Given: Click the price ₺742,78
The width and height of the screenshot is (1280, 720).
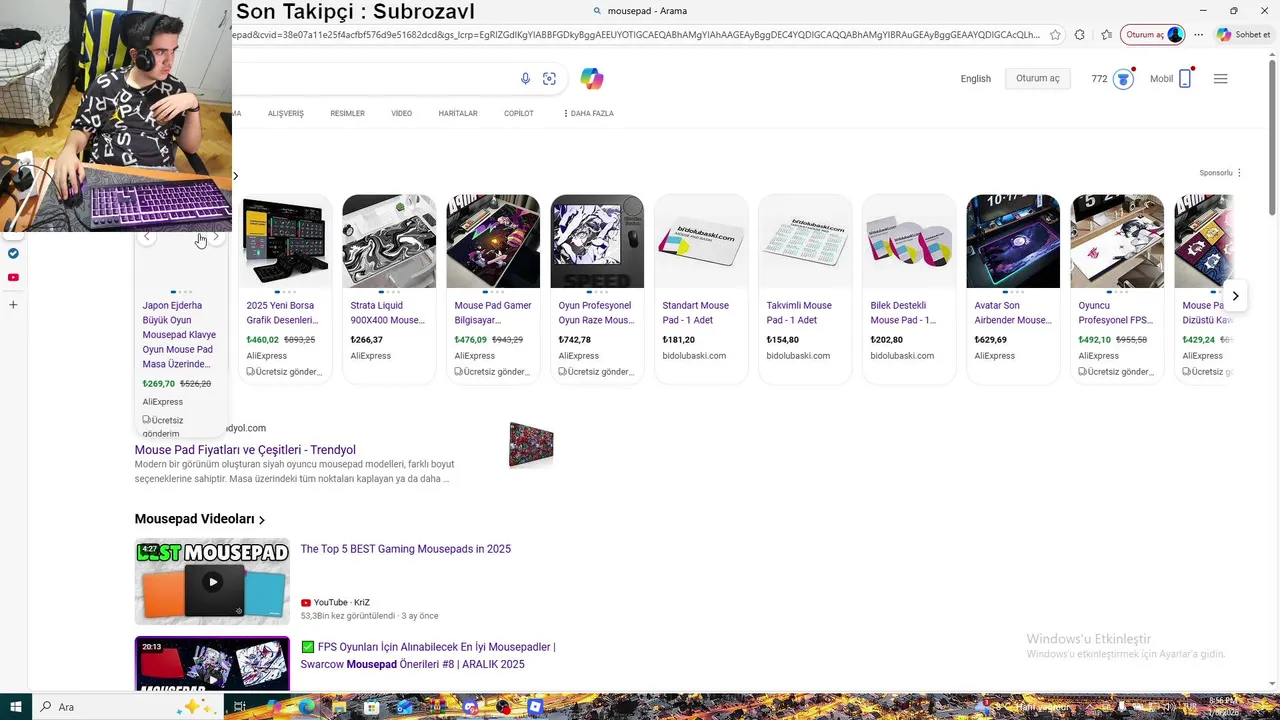Looking at the screenshot, I should point(575,340).
